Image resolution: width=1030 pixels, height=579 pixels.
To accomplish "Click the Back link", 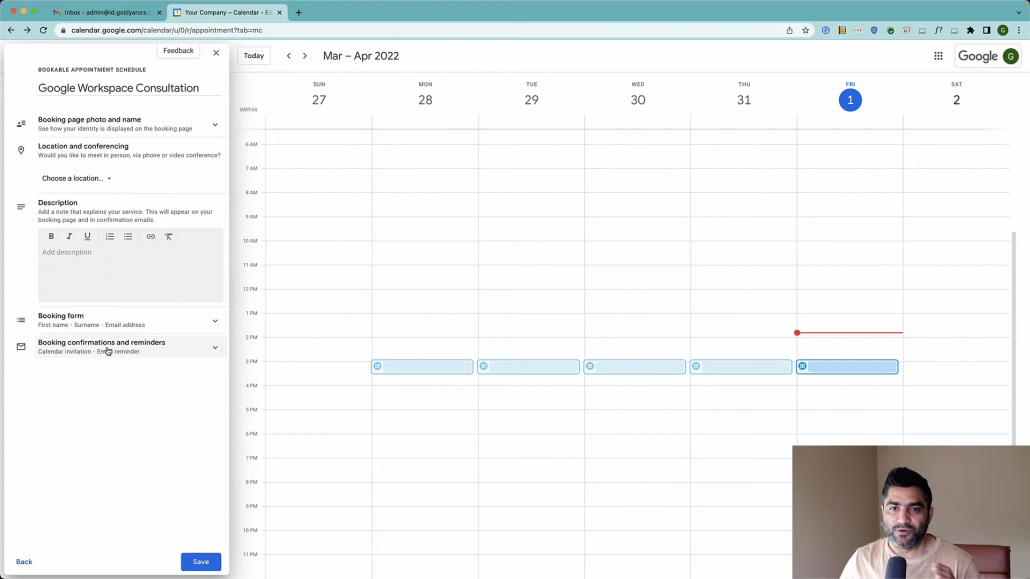I will click(24, 562).
